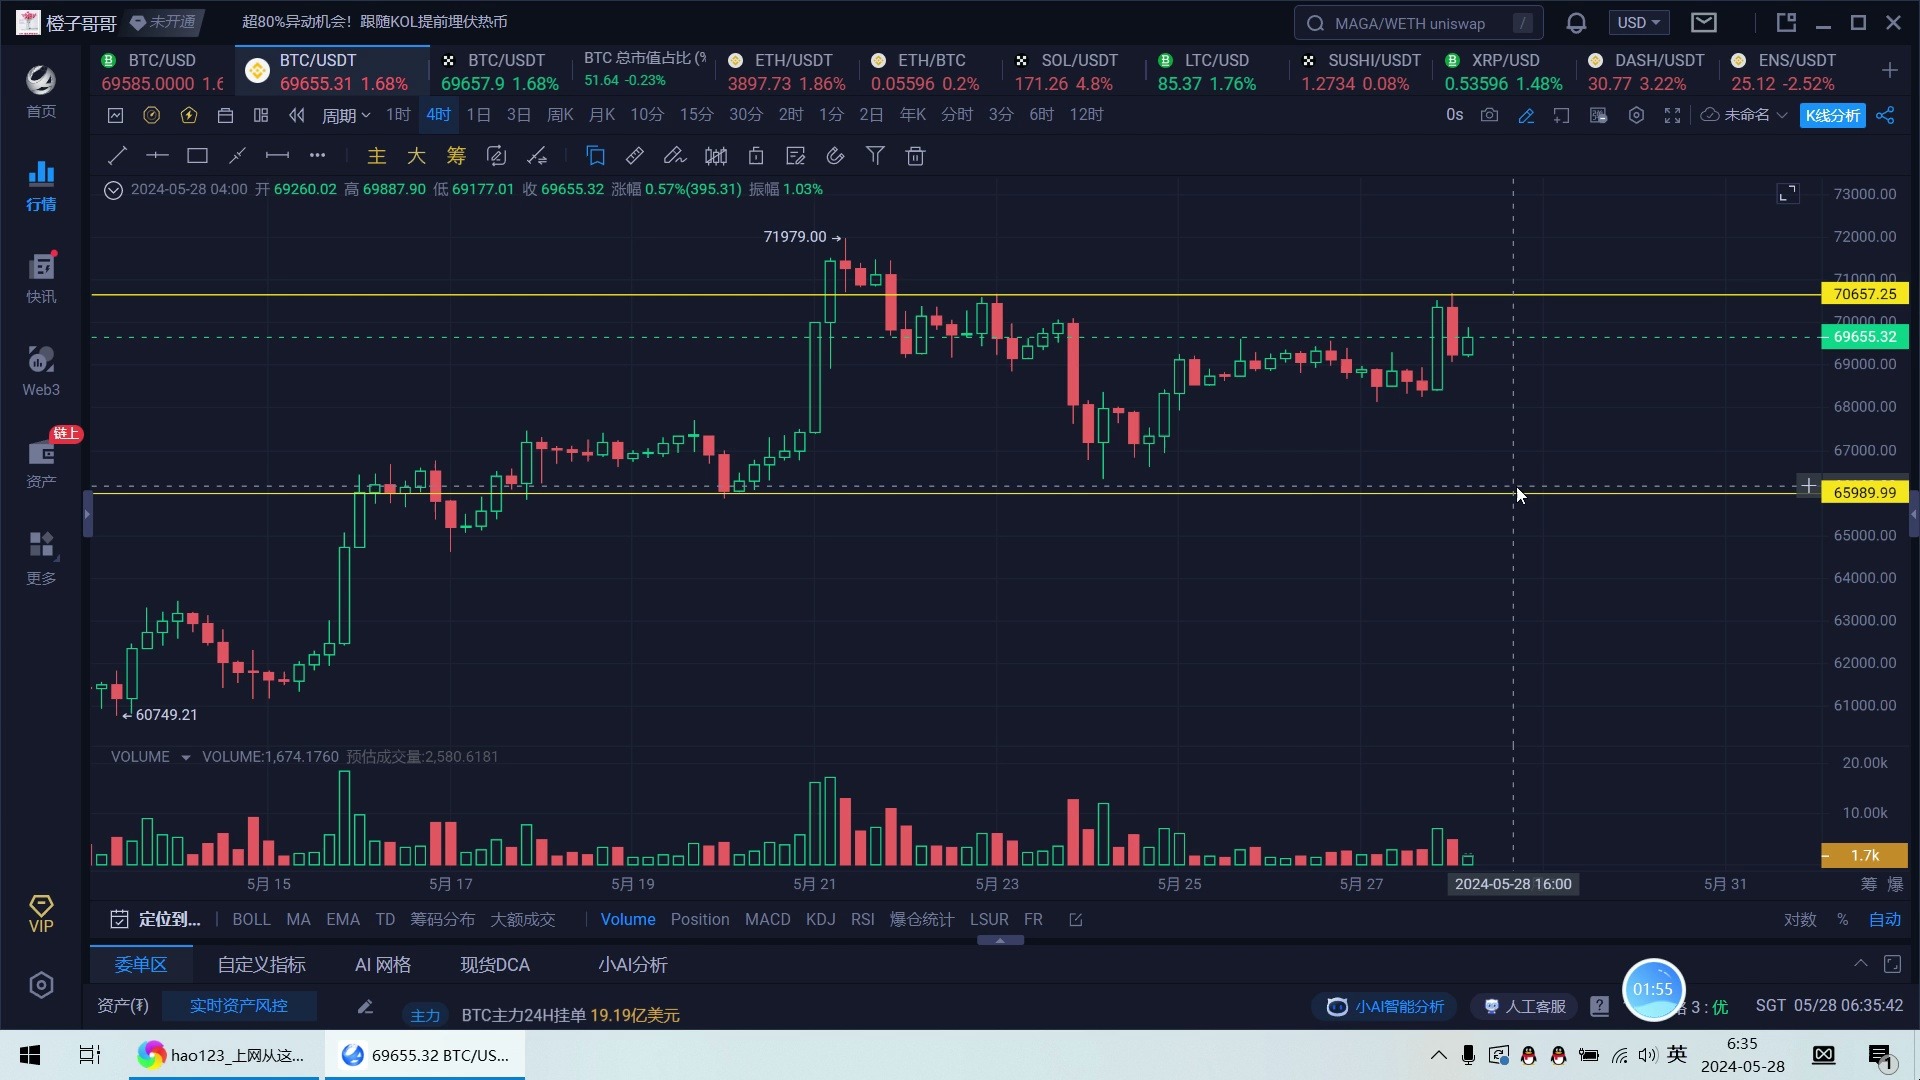1920x1080 pixels.
Task: Click the 70657.25 yellow price line label
Action: coord(1865,294)
